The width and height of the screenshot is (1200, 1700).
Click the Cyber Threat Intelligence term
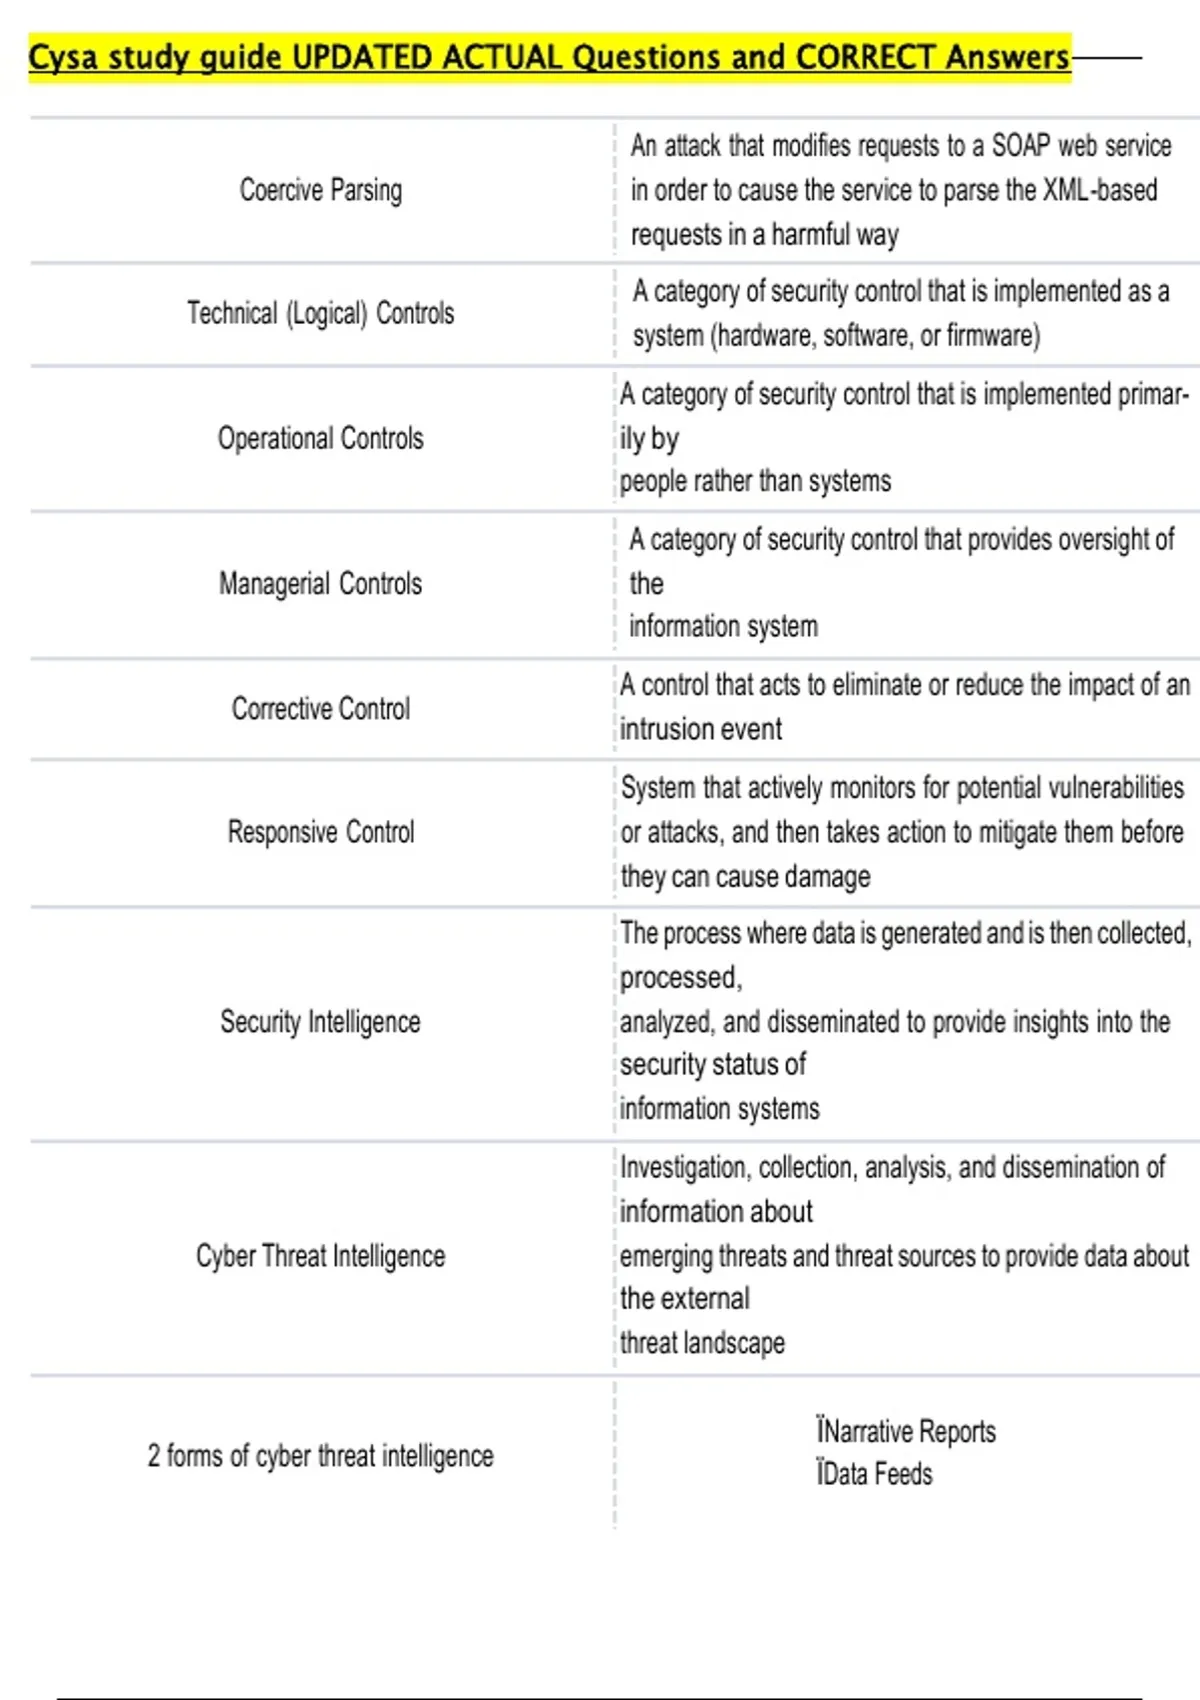320,1256
